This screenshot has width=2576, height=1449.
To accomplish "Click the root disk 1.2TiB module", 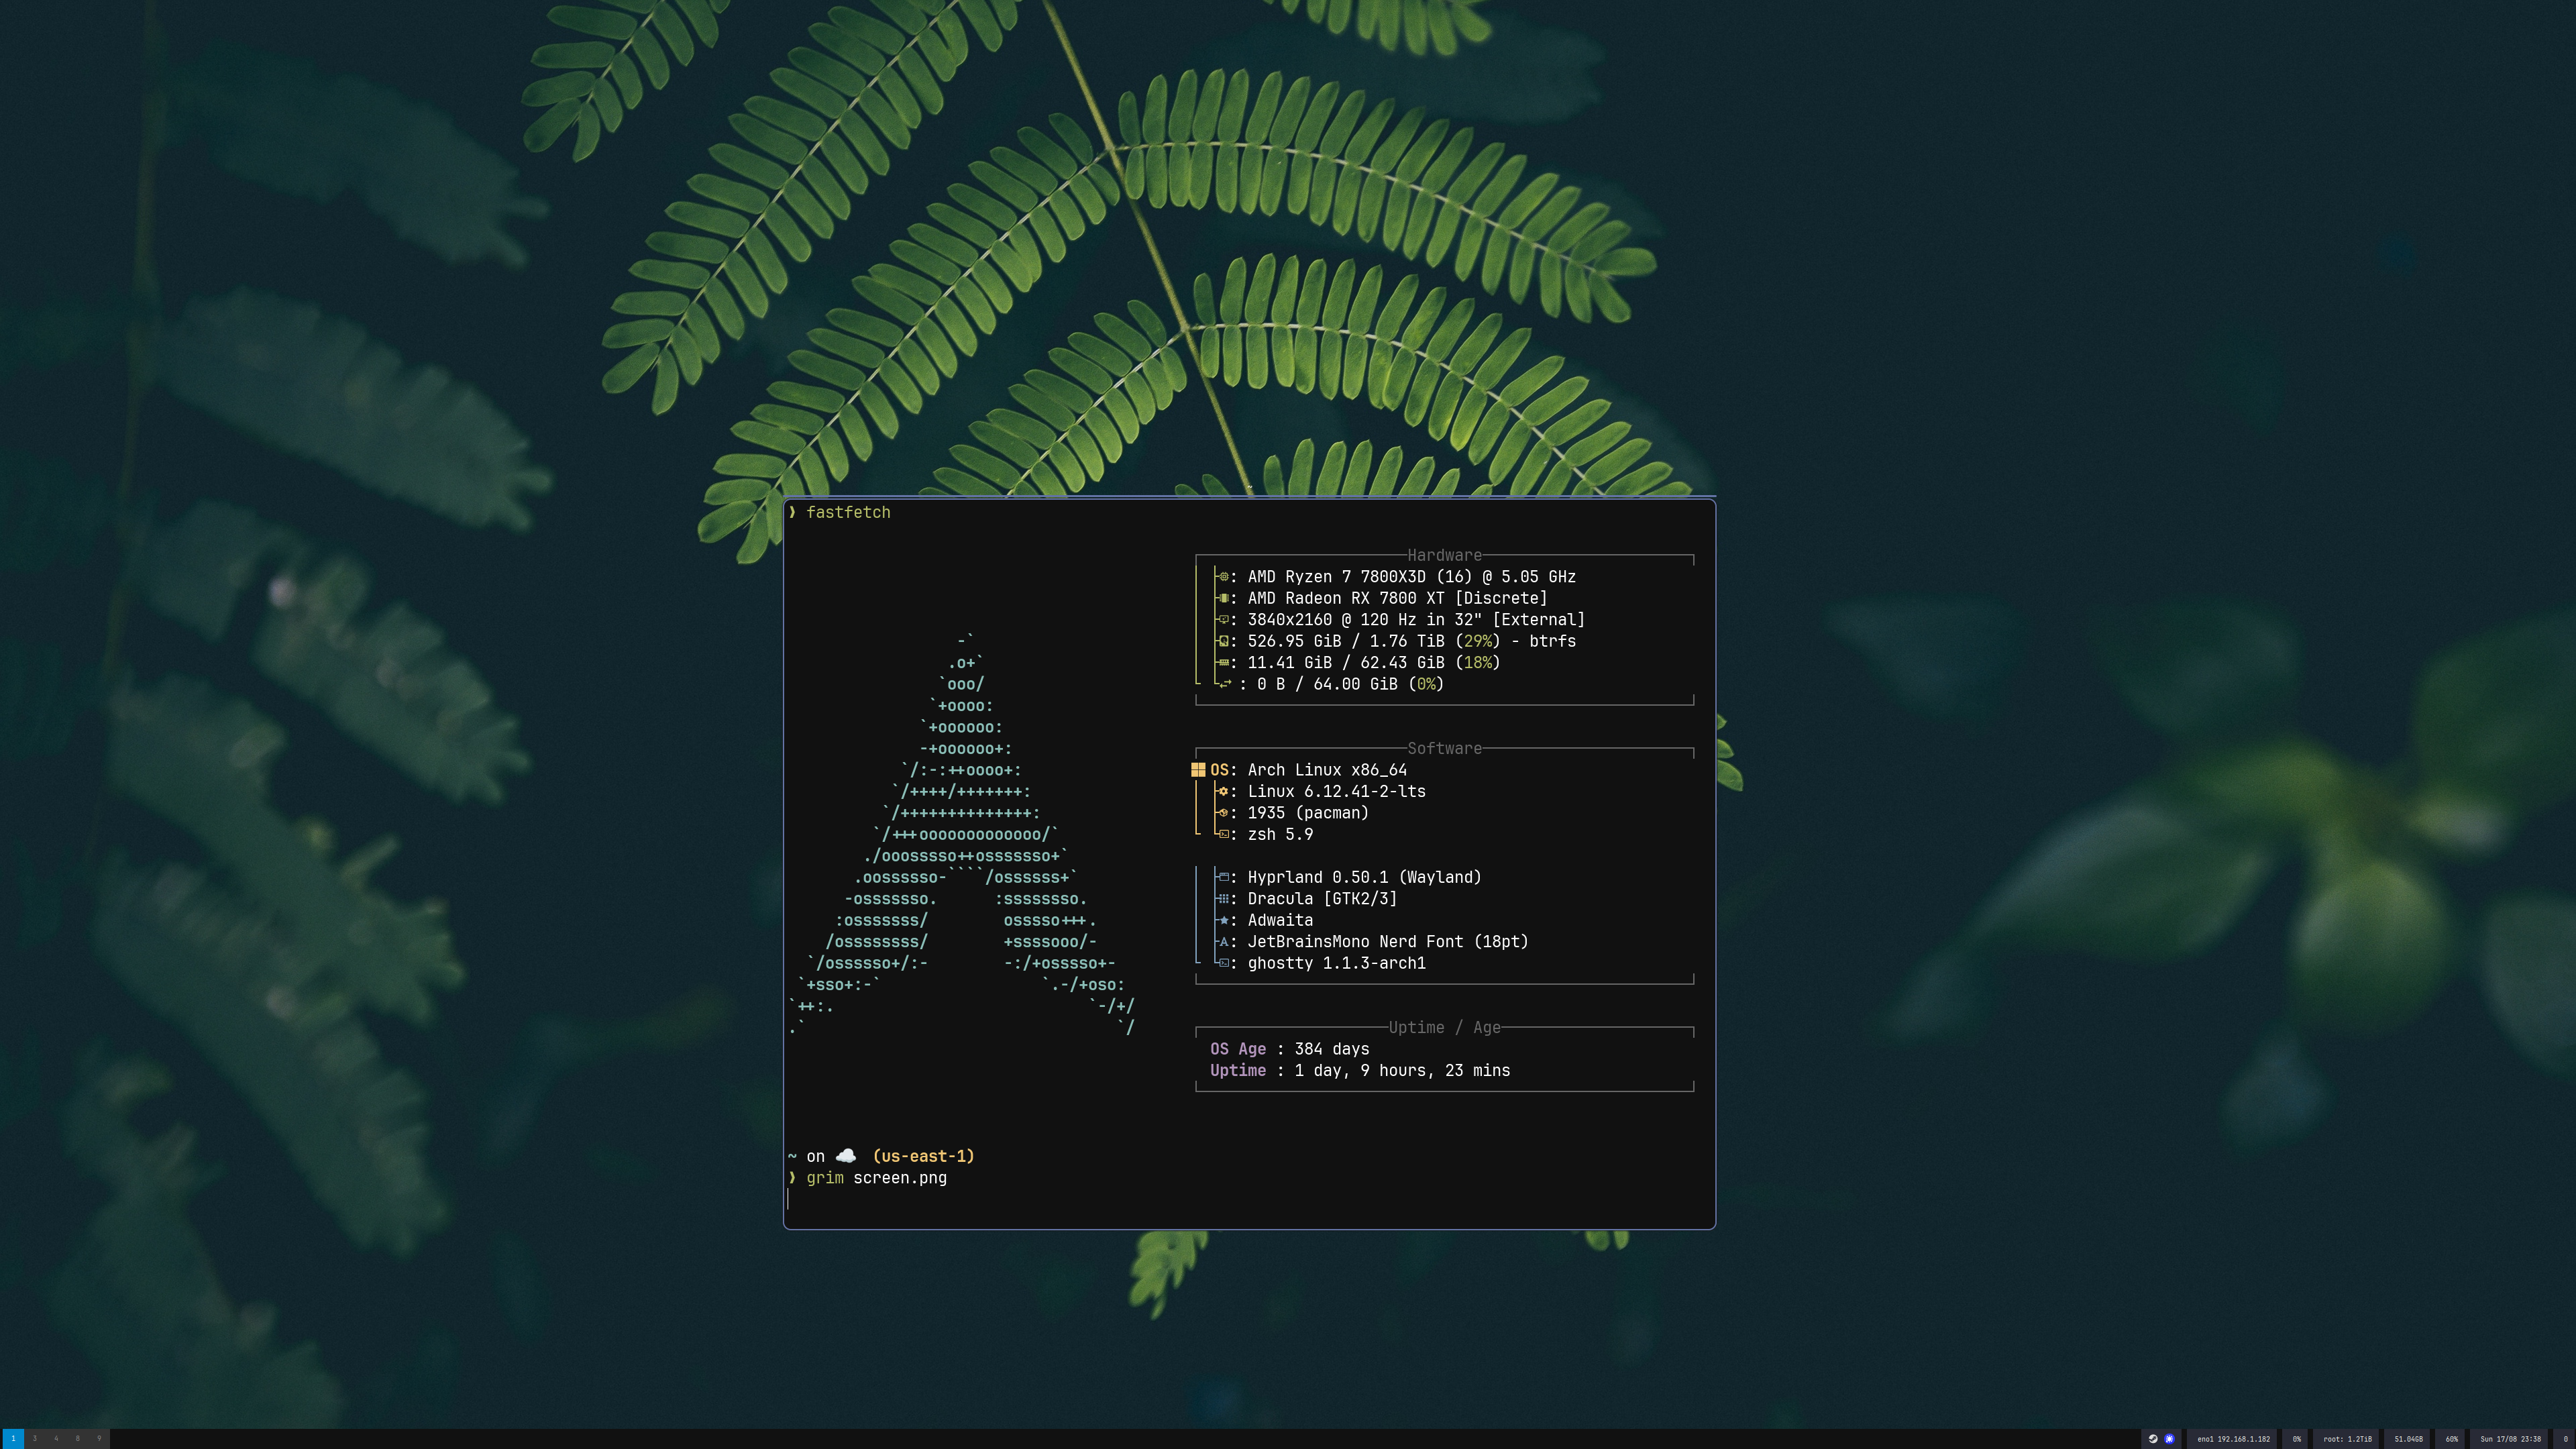I will [2347, 1439].
